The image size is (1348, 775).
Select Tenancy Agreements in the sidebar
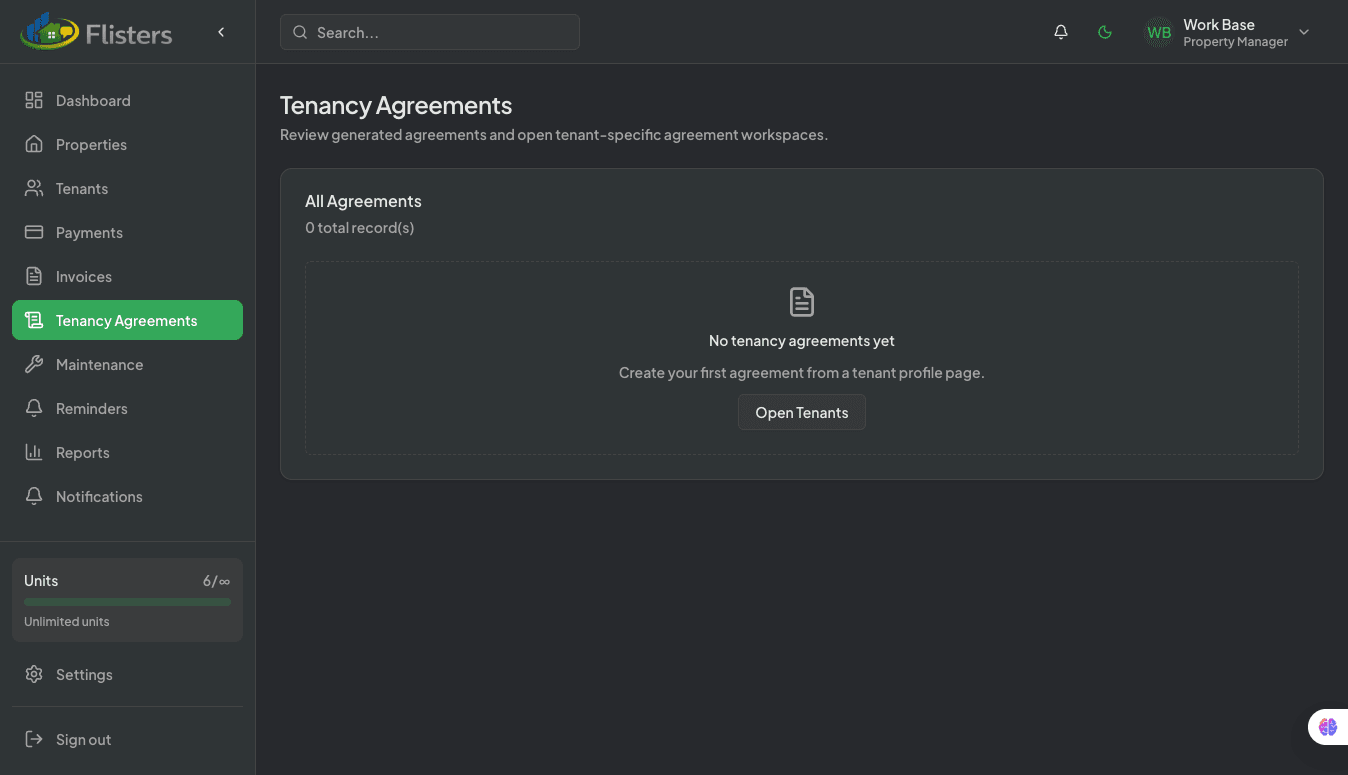(127, 320)
